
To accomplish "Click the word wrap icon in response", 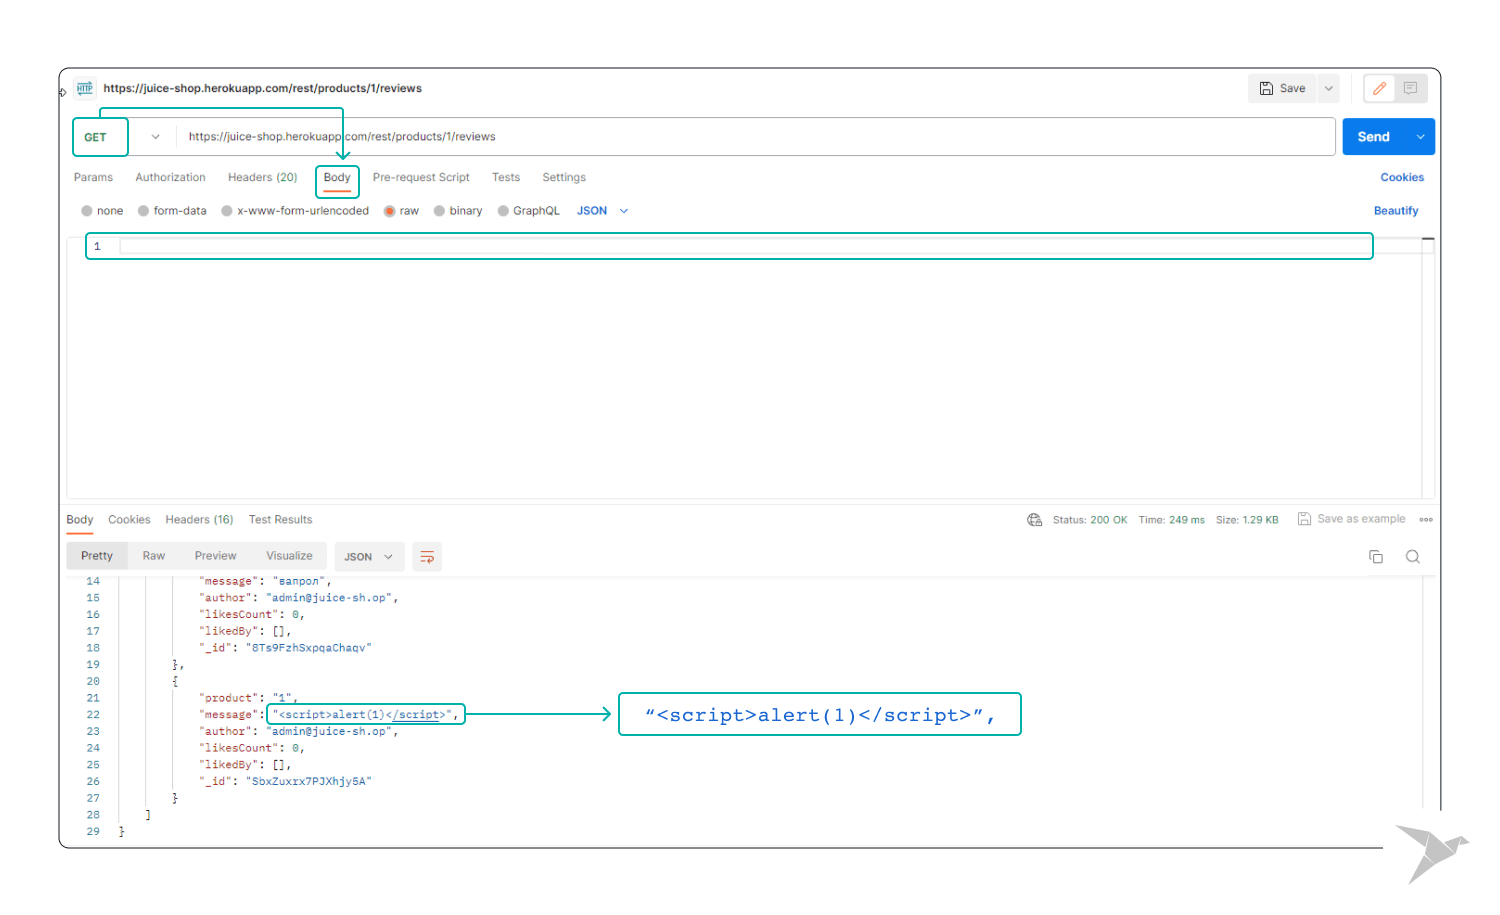I will pyautogui.click(x=427, y=557).
